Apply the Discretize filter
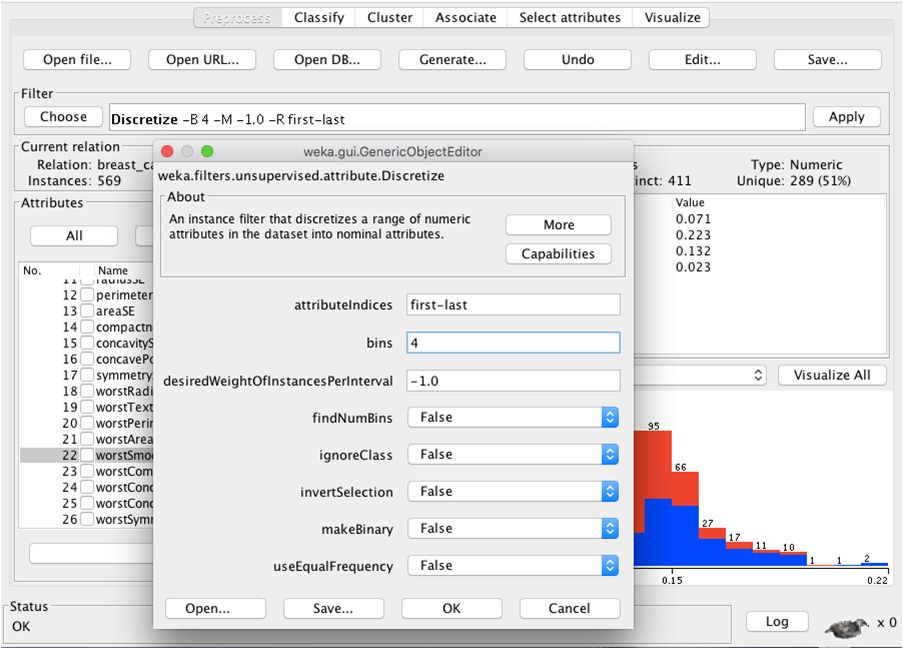This screenshot has height=649, width=903. tap(847, 117)
